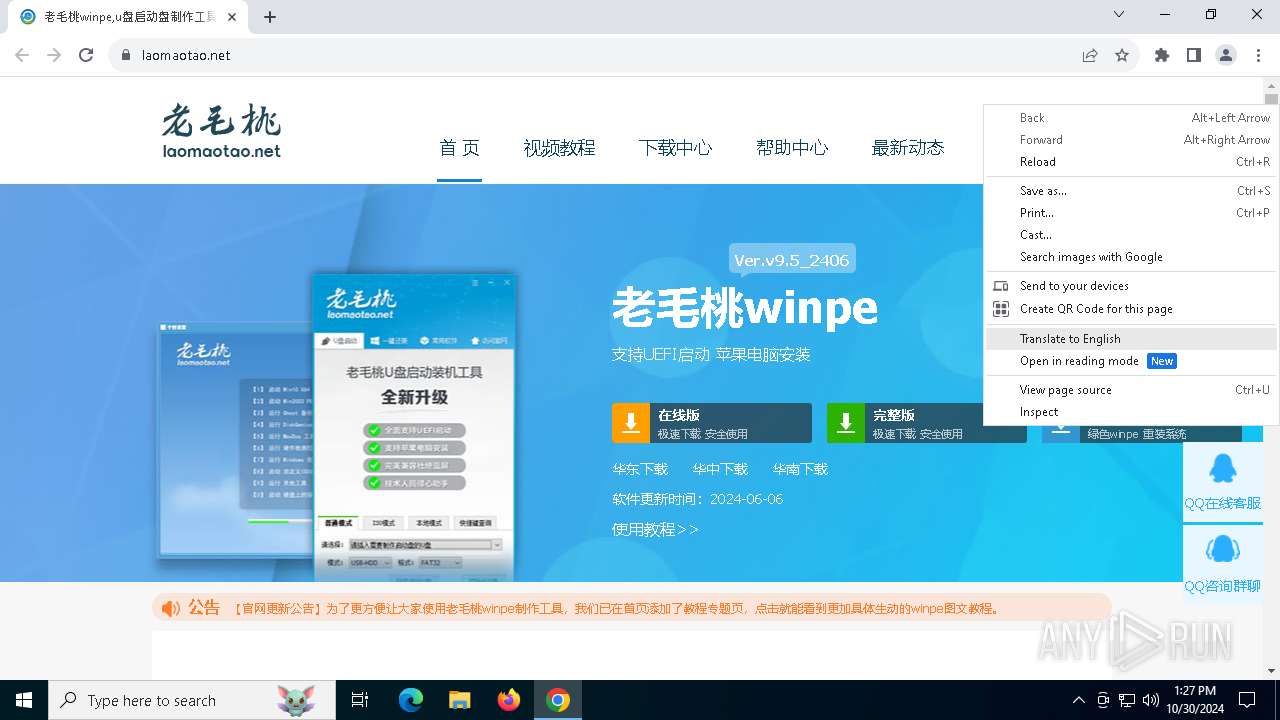Click the Windows search box
Image resolution: width=1280 pixels, height=720 pixels.
tap(191, 700)
